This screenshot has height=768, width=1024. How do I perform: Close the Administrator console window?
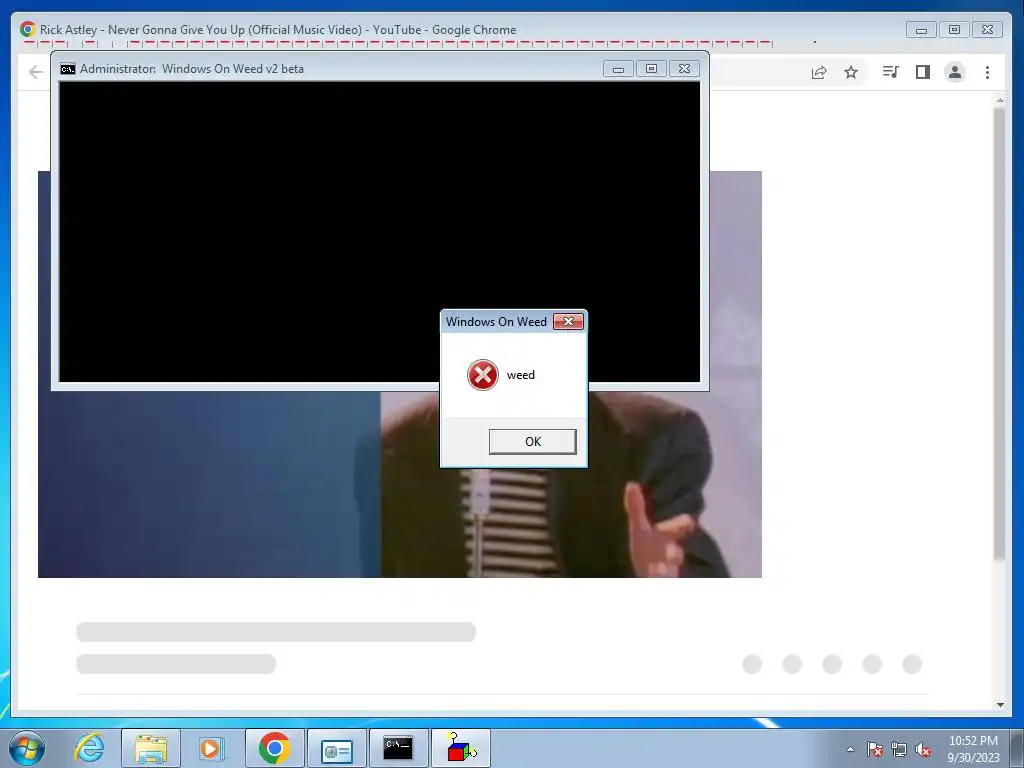[684, 69]
